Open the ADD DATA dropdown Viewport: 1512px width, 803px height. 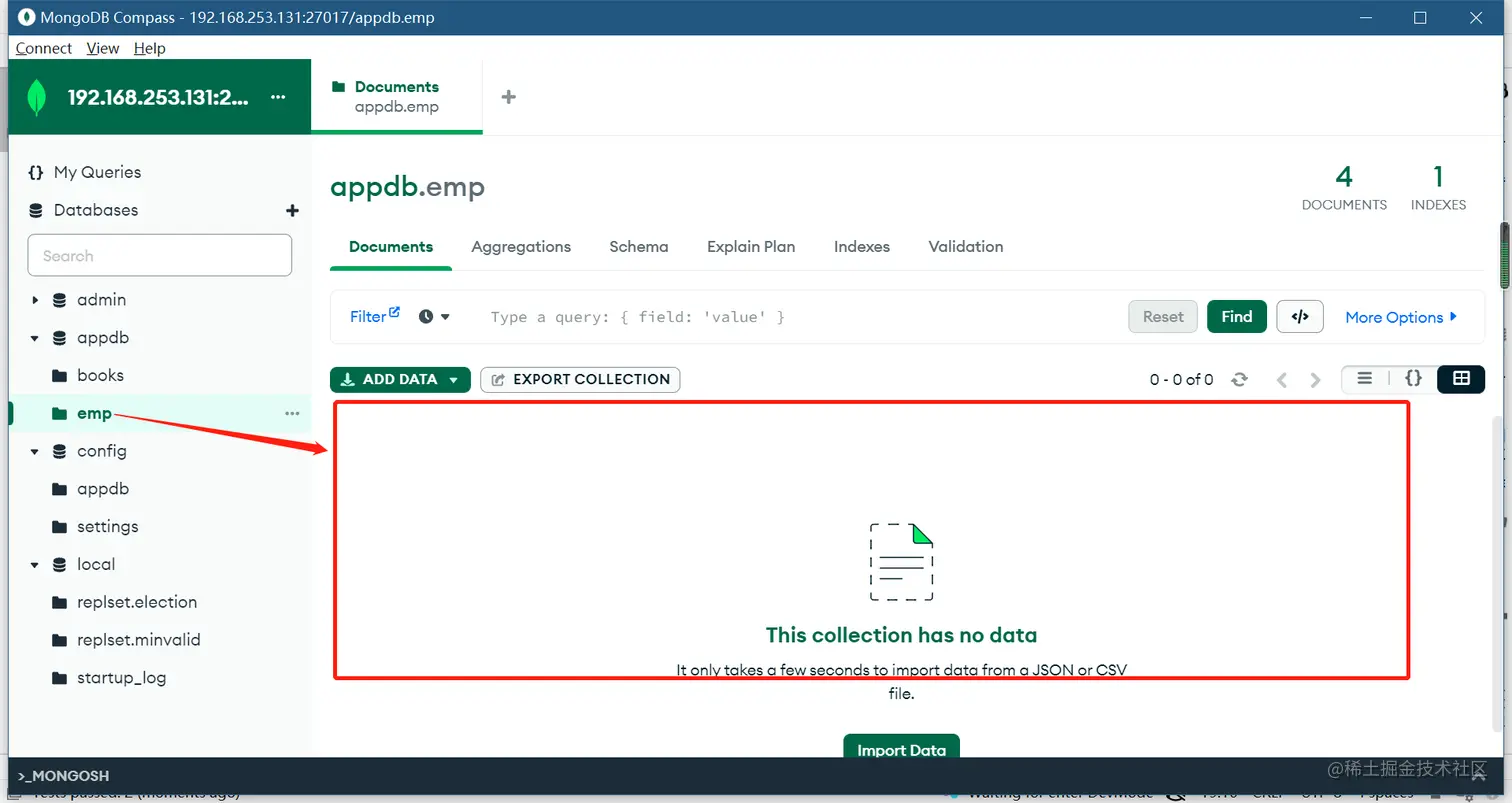pyautogui.click(x=400, y=379)
